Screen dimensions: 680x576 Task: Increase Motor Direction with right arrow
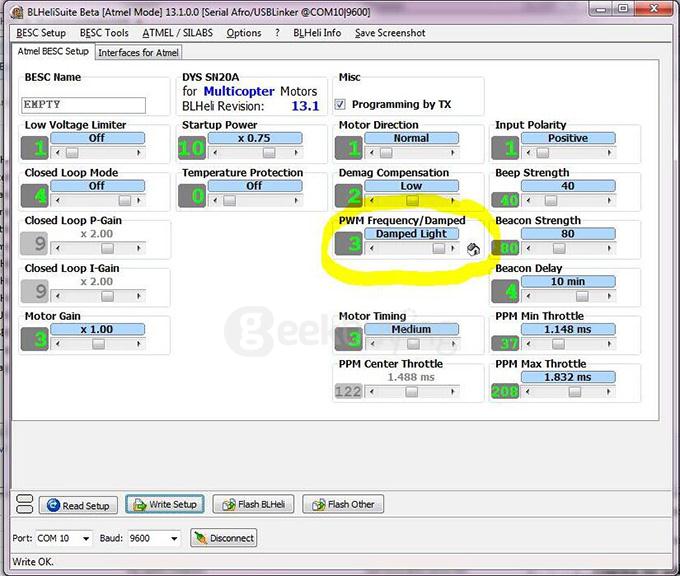click(453, 153)
